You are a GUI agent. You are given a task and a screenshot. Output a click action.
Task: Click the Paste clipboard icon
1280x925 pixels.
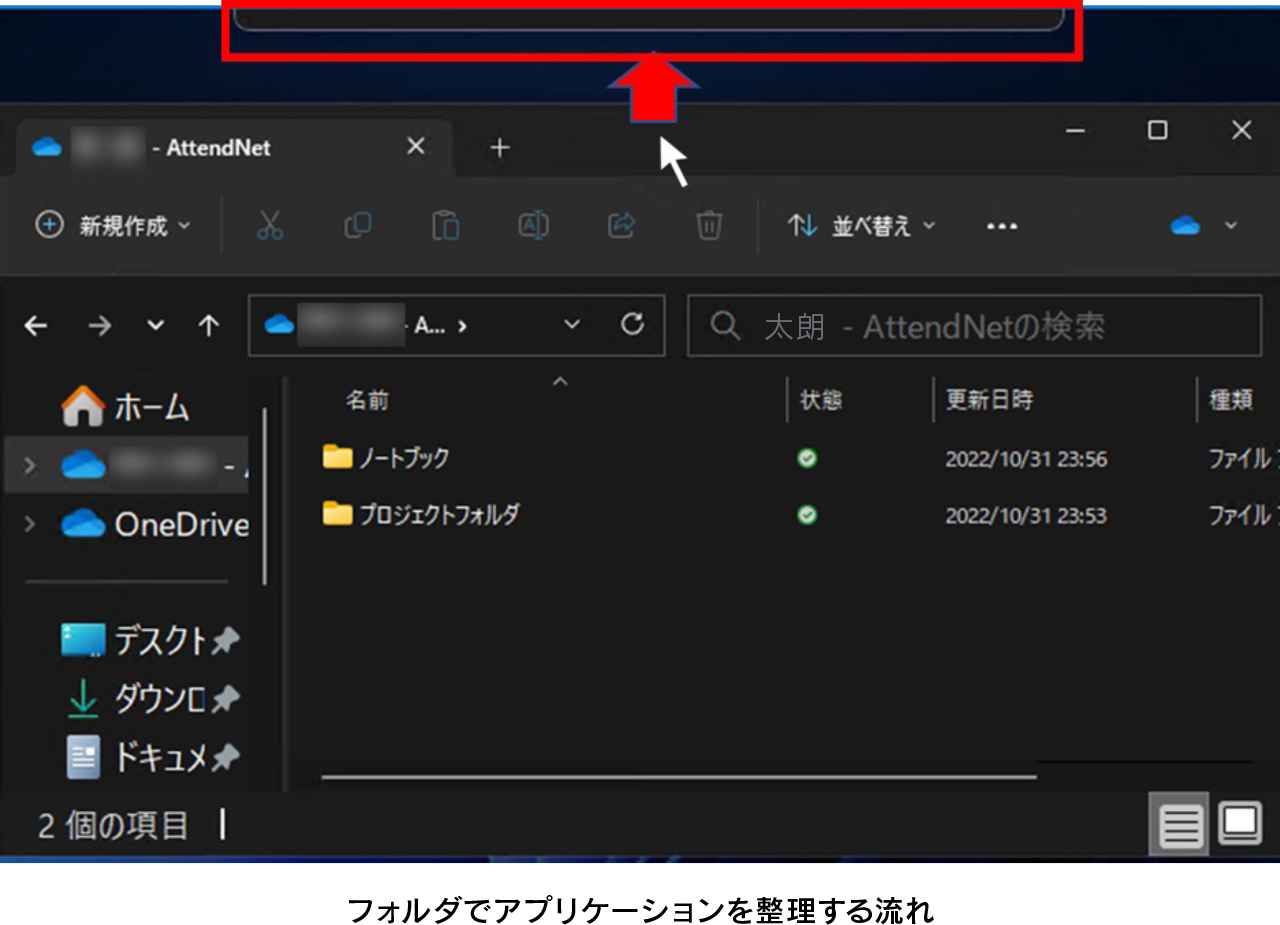click(x=445, y=226)
